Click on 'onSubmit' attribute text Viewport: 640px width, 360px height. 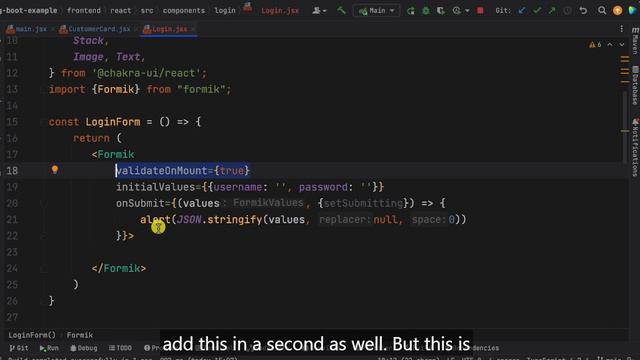coord(140,203)
